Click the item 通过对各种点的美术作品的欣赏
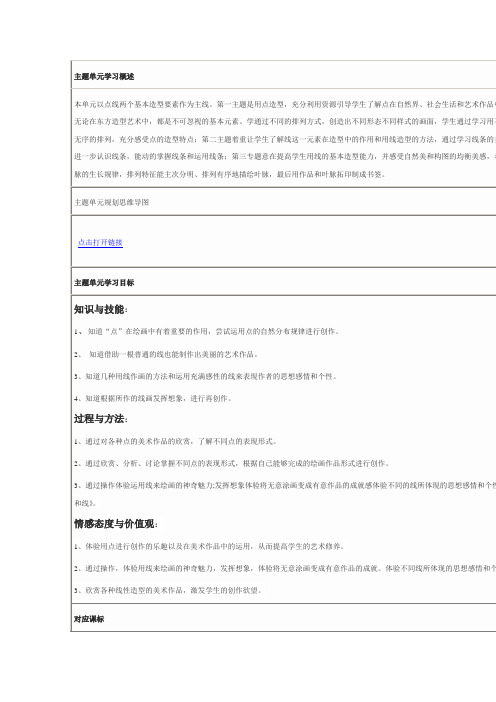The height and width of the screenshot is (702, 496). (x=175, y=441)
